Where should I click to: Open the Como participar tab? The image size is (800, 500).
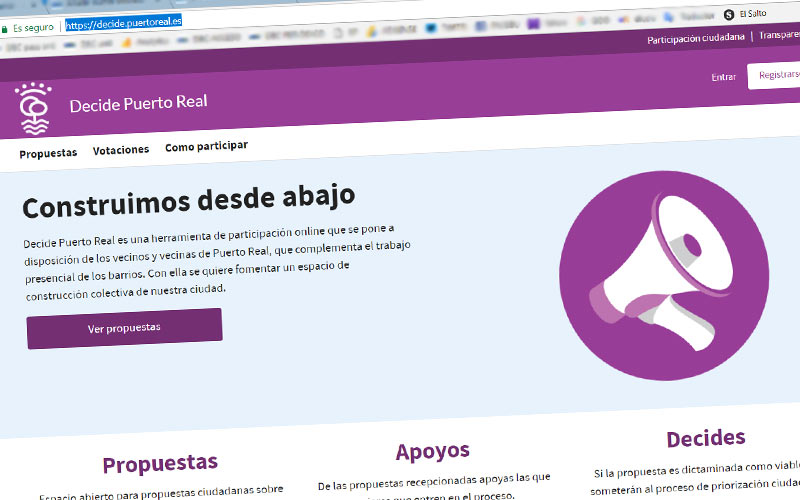[206, 146]
